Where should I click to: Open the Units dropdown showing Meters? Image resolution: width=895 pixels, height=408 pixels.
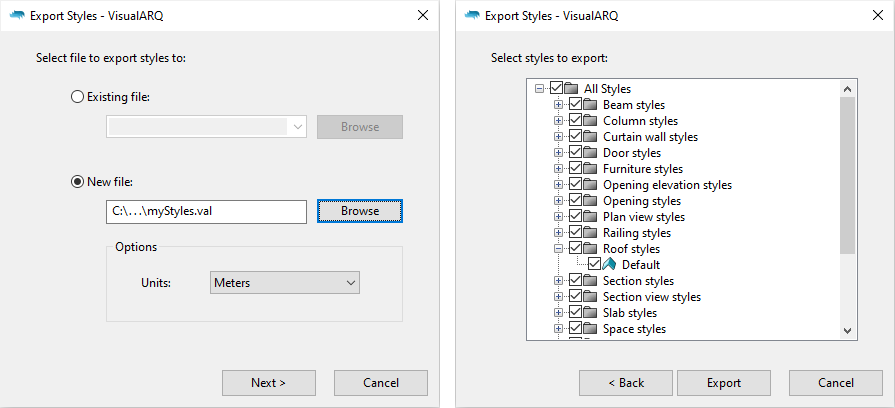point(285,282)
